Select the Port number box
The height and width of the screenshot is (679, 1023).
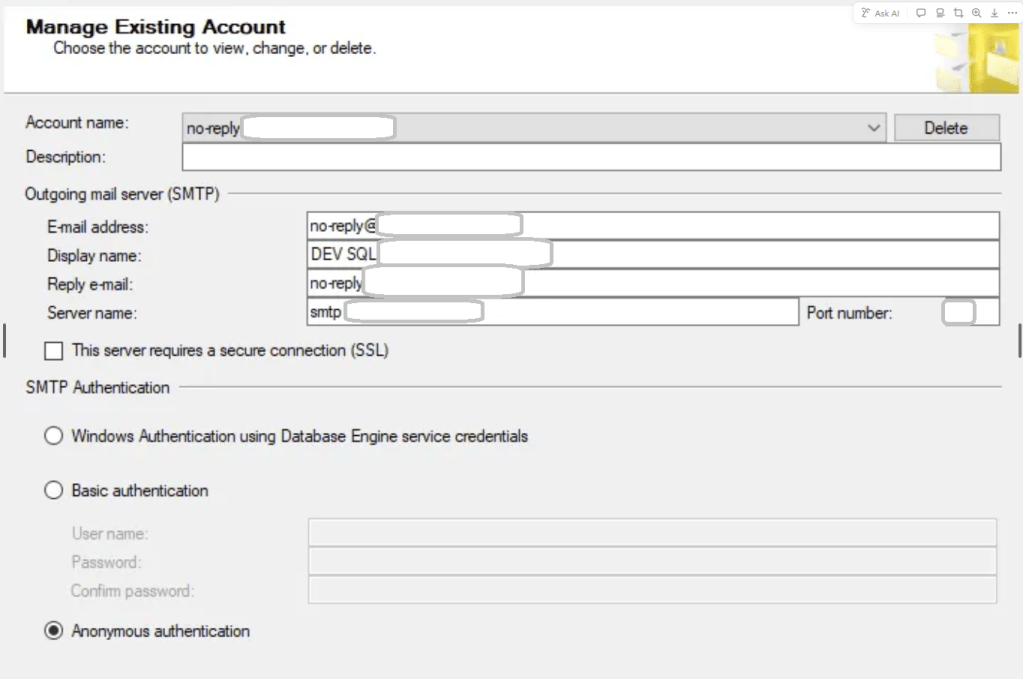(970, 313)
